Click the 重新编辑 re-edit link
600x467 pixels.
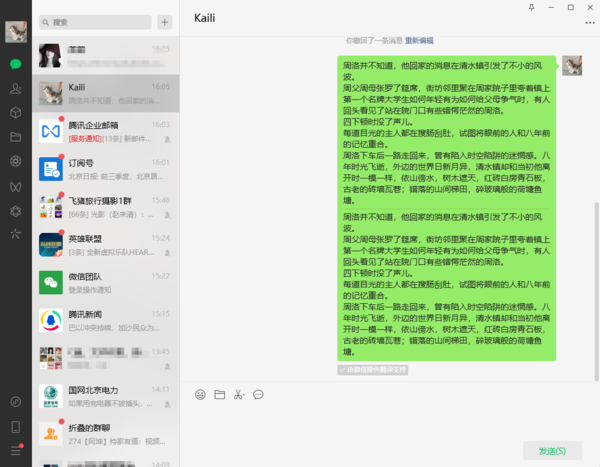pos(419,41)
